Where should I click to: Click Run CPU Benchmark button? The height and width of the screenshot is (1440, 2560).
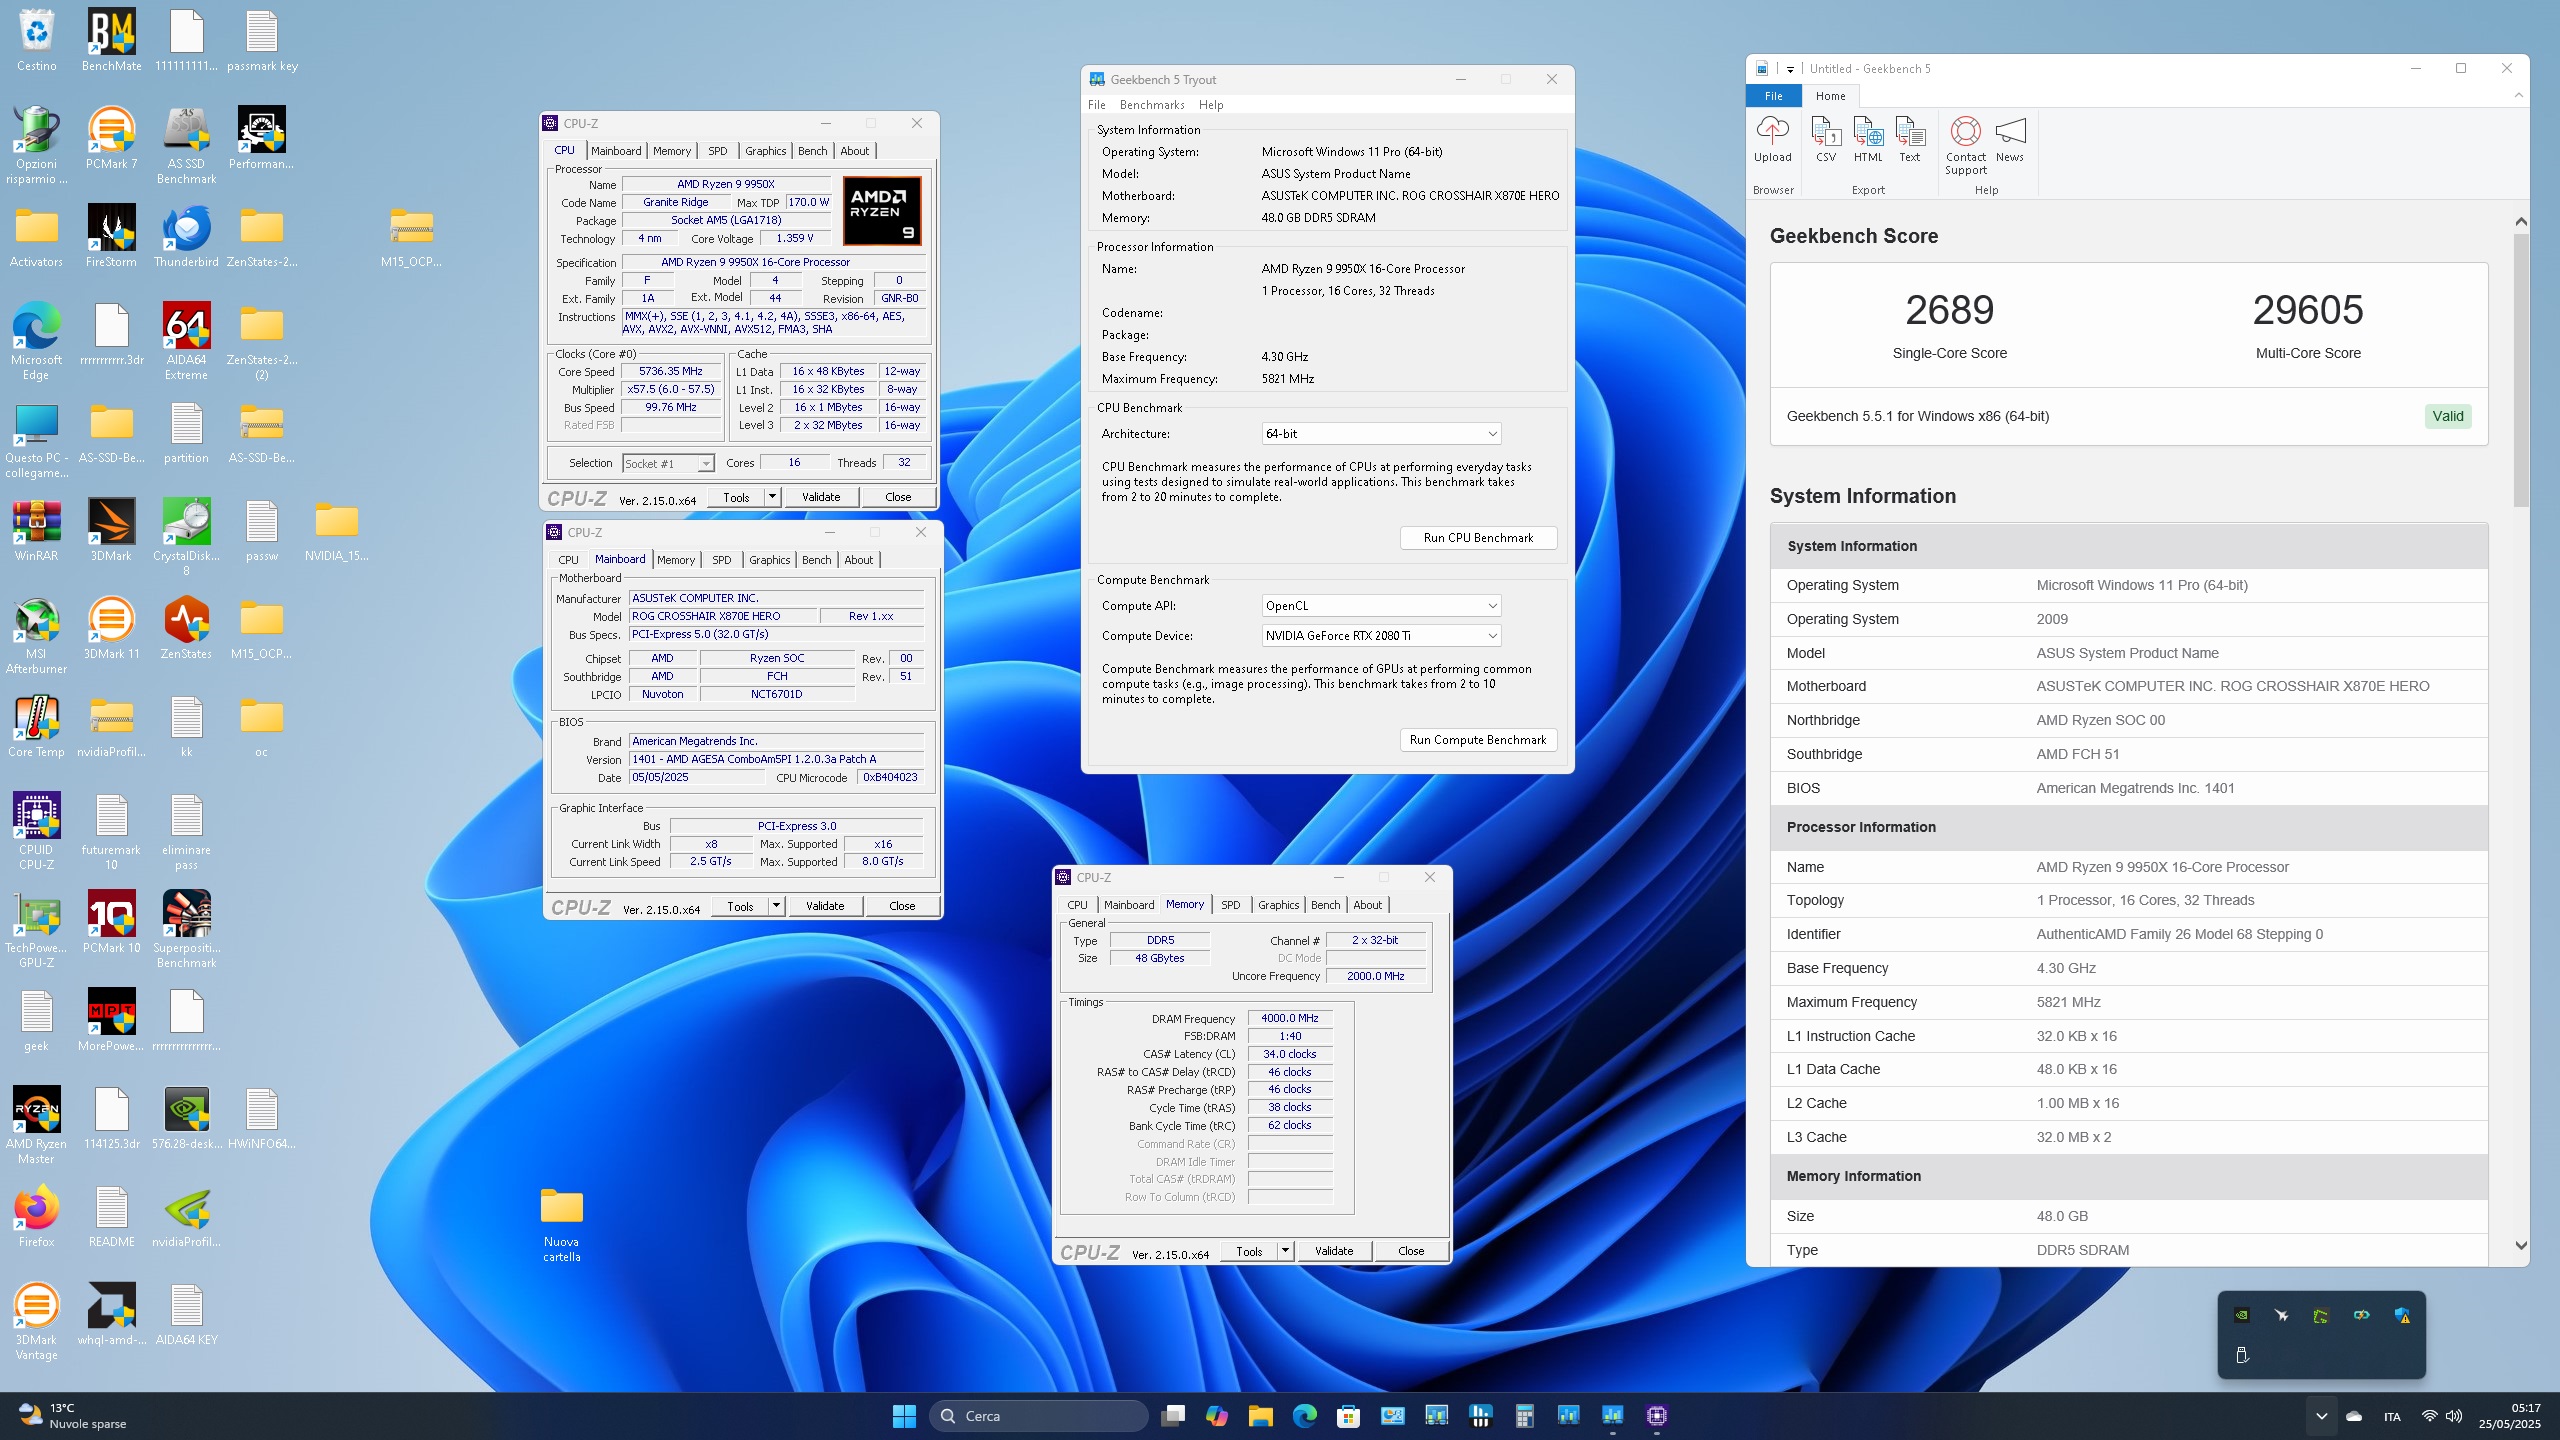coord(1478,538)
